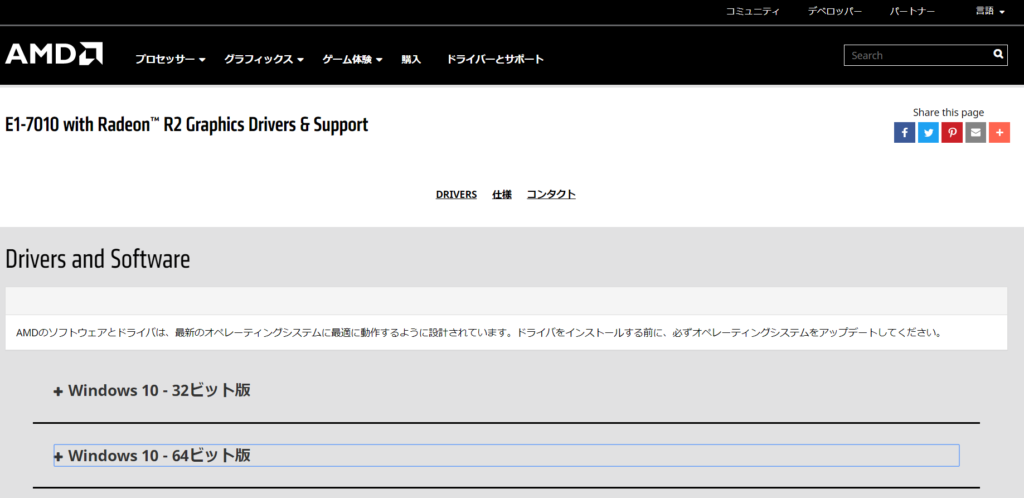Share page via email icon

(976, 132)
